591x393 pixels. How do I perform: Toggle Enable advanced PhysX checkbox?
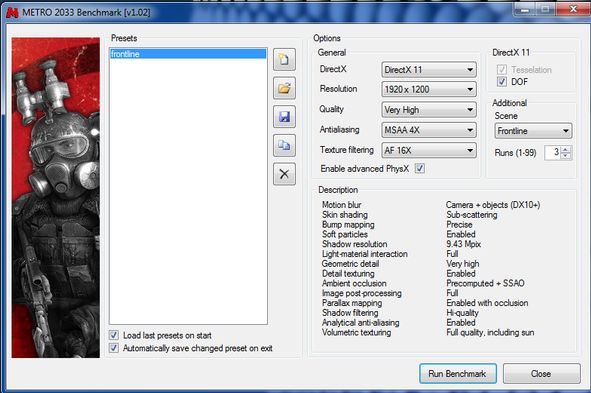(x=420, y=168)
